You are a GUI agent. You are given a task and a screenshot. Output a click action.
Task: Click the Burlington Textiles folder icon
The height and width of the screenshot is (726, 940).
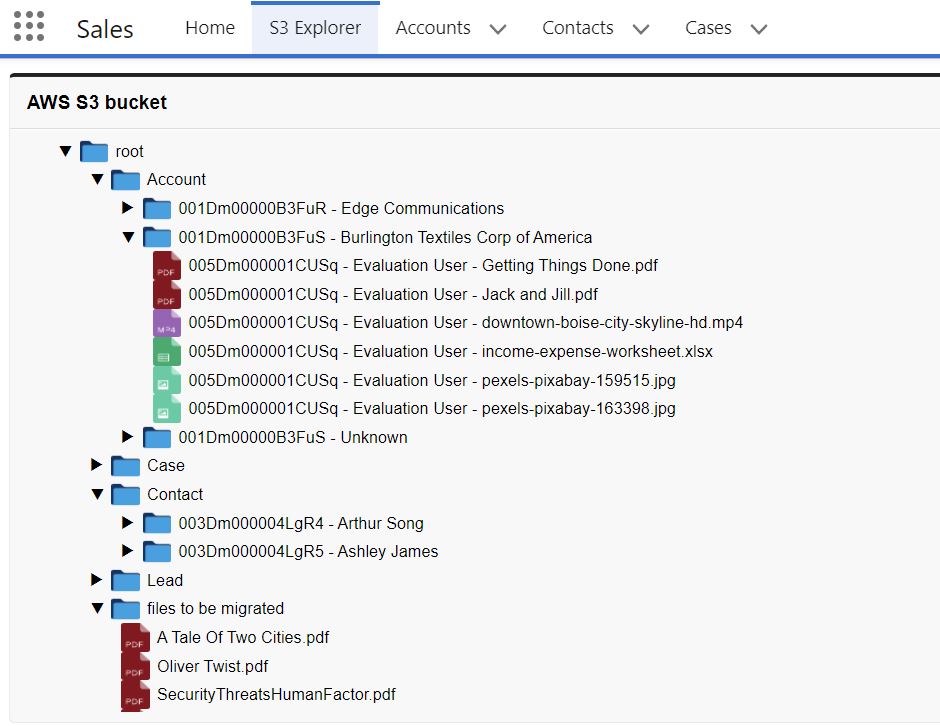157,237
